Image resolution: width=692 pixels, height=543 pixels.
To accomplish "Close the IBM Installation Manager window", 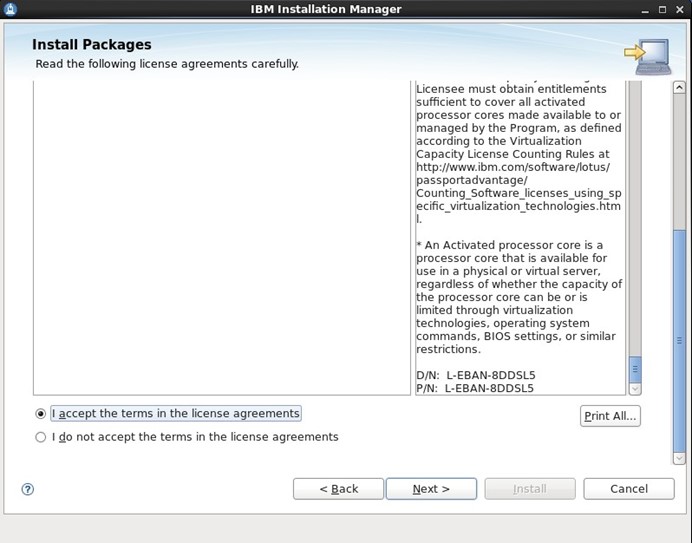I will (679, 9).
